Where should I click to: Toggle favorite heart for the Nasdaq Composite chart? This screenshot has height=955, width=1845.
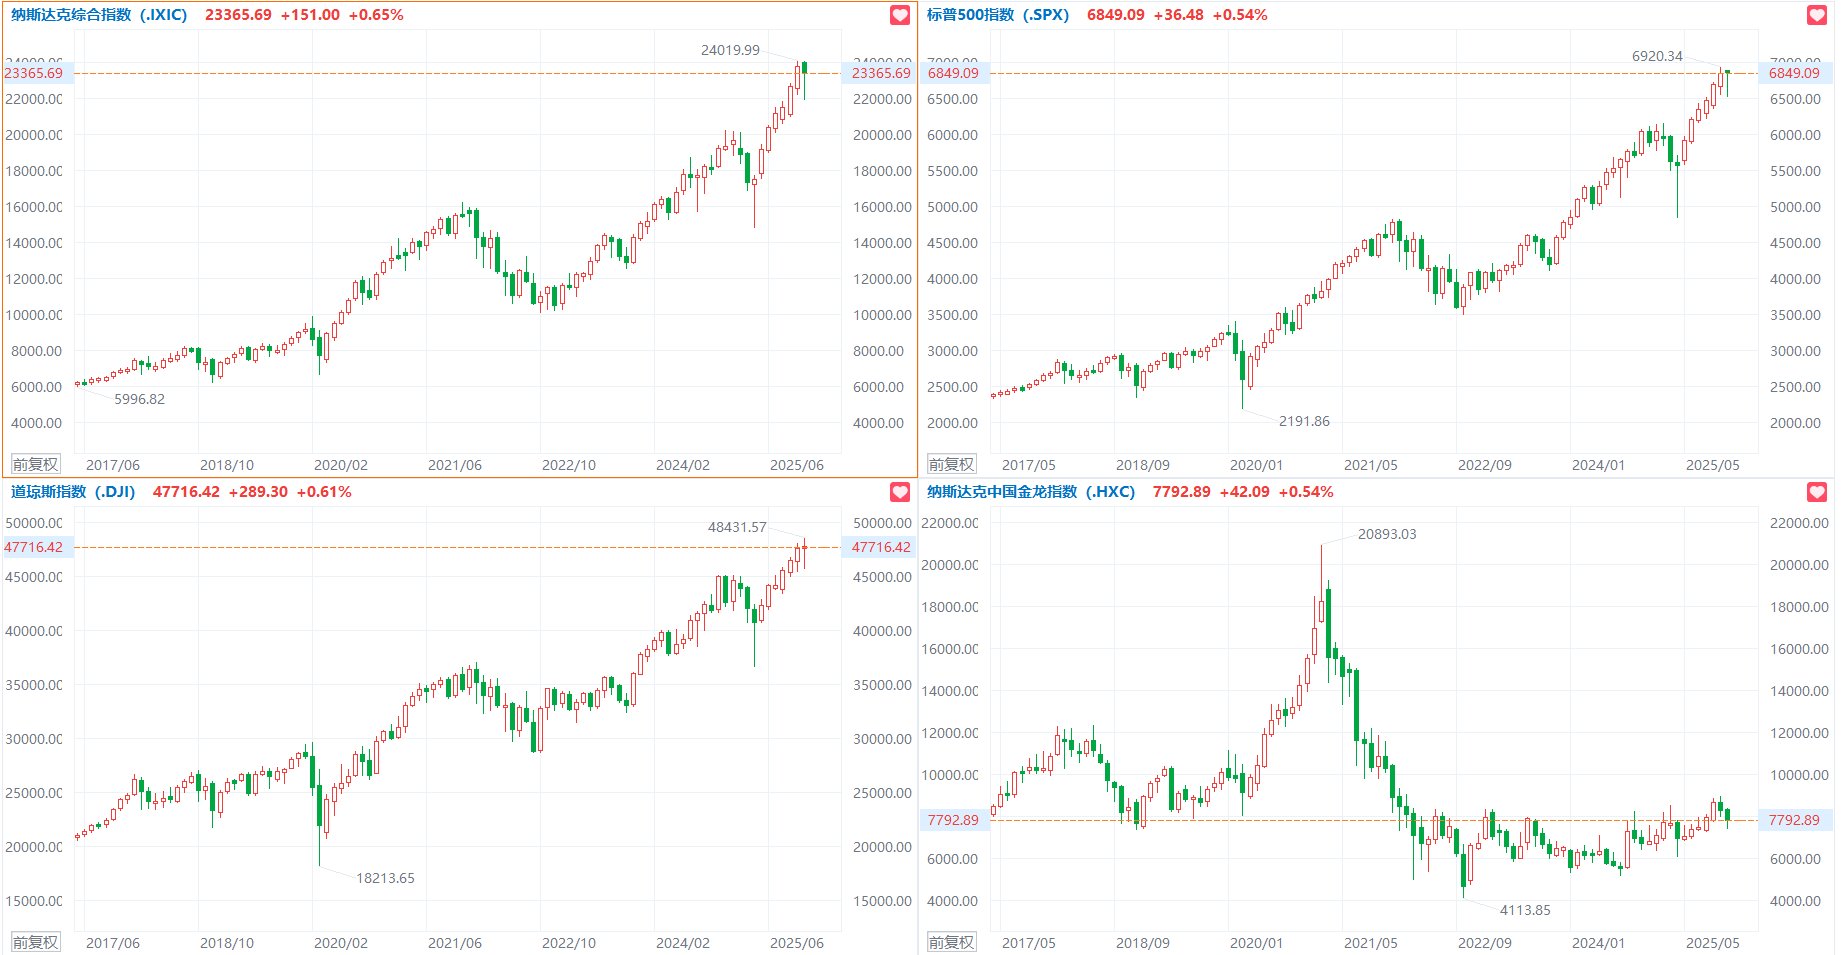click(x=900, y=15)
